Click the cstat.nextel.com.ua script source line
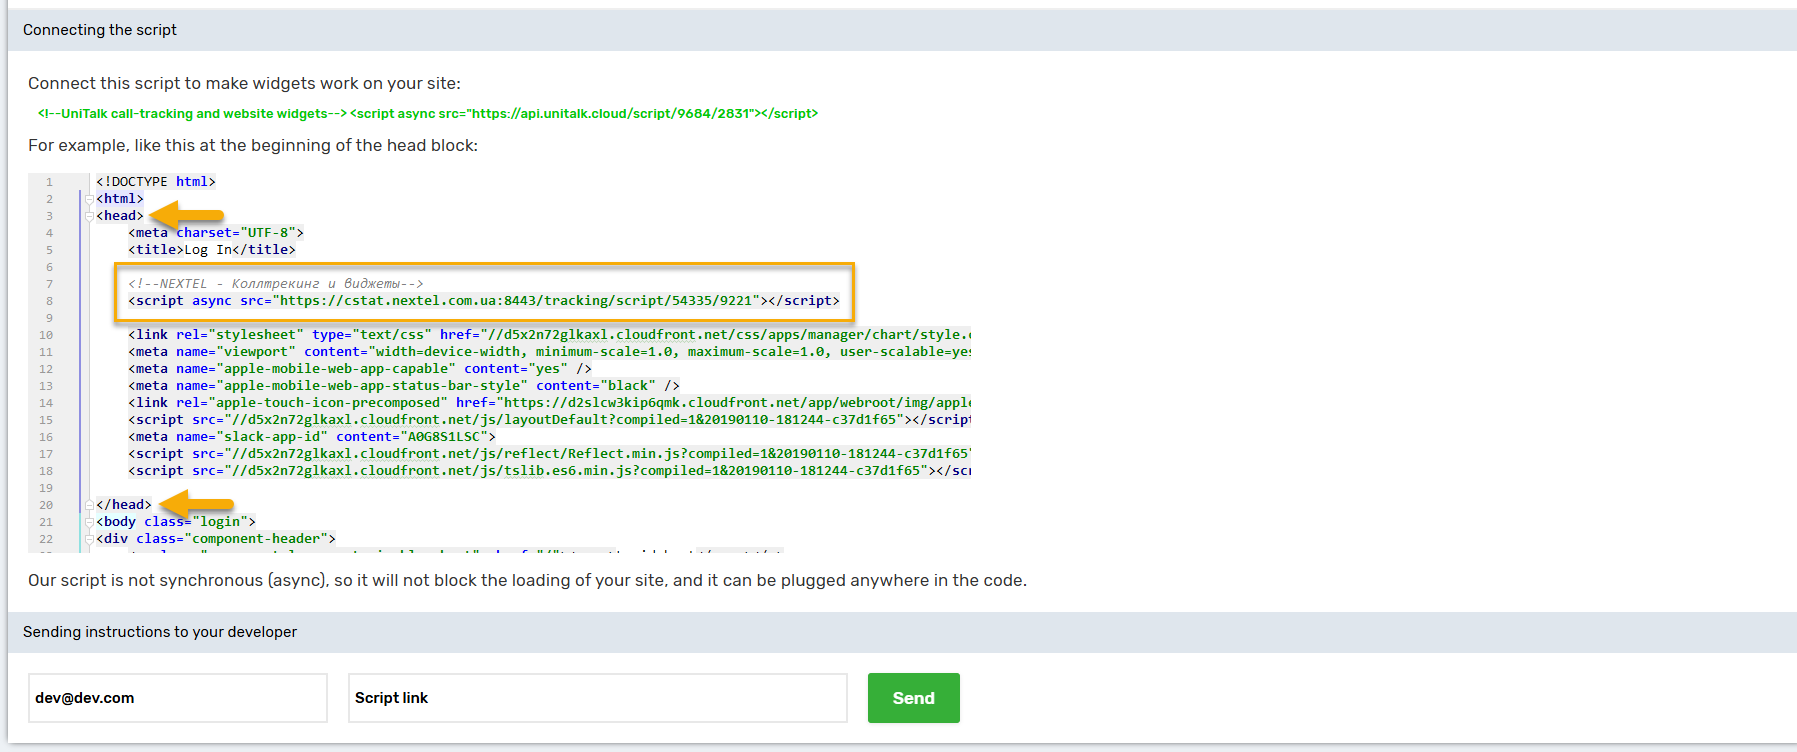 tap(484, 301)
